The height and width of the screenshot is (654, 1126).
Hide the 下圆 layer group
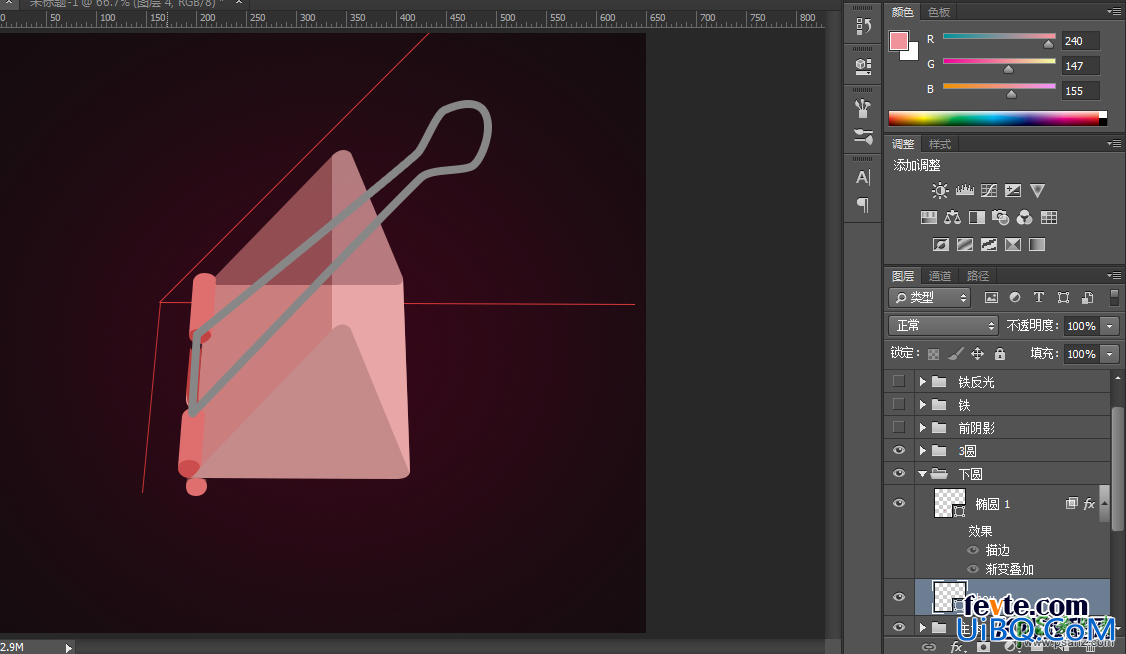click(x=898, y=473)
